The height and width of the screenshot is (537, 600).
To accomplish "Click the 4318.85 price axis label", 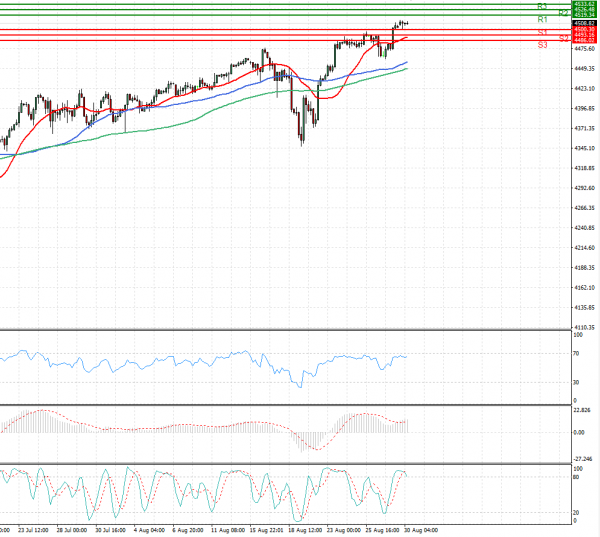I will coord(584,168).
